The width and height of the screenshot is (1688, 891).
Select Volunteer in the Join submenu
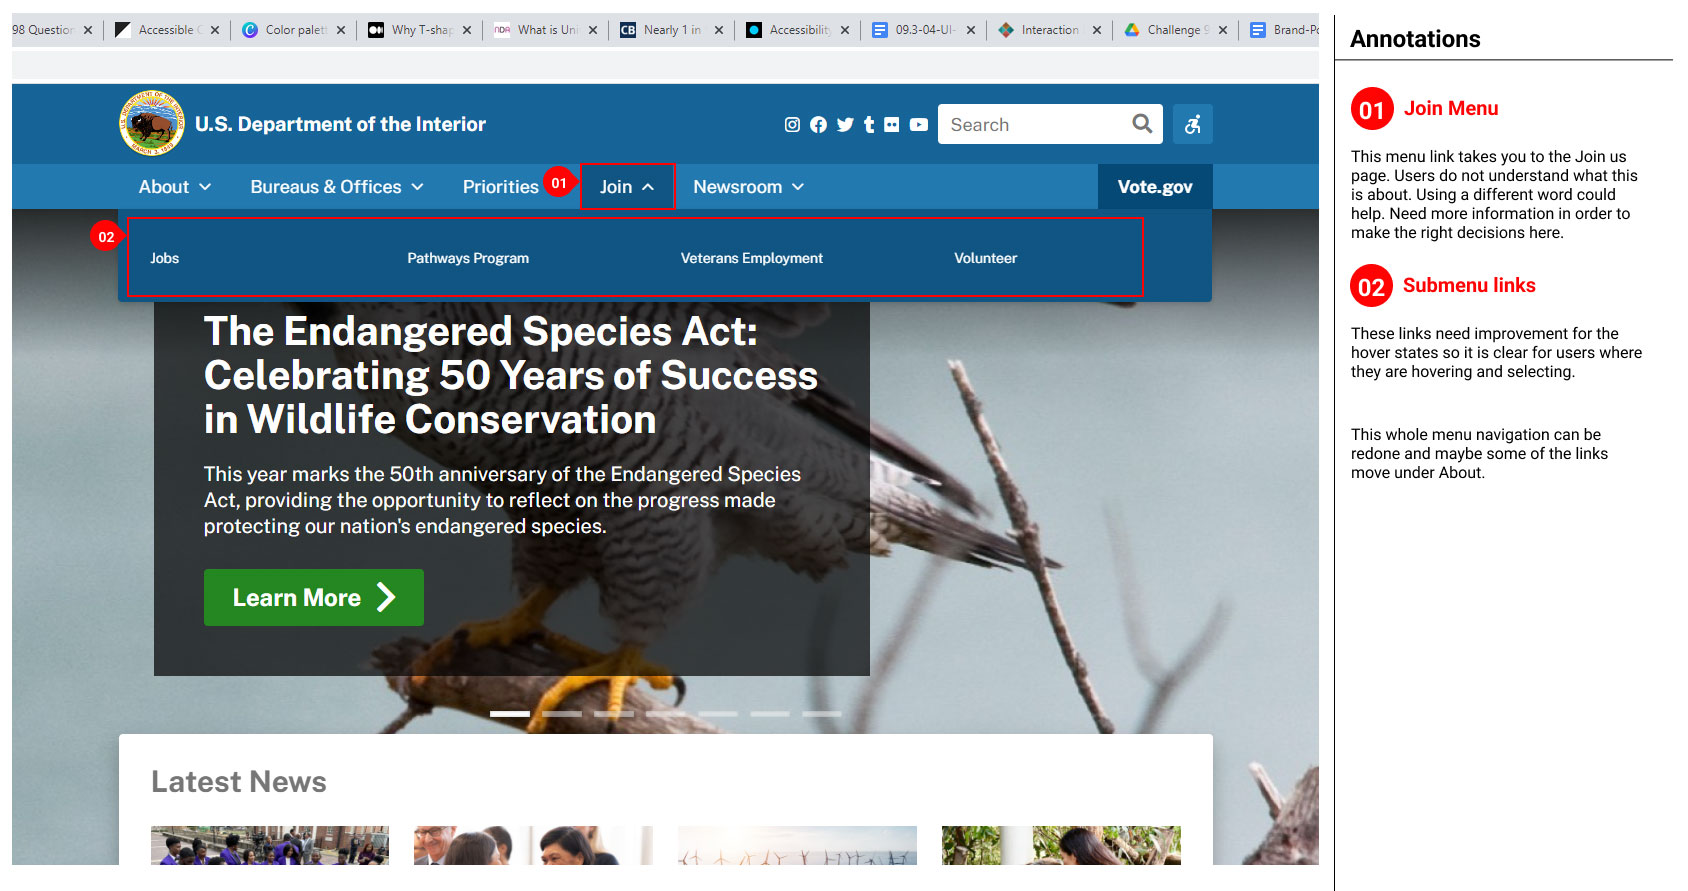985,258
